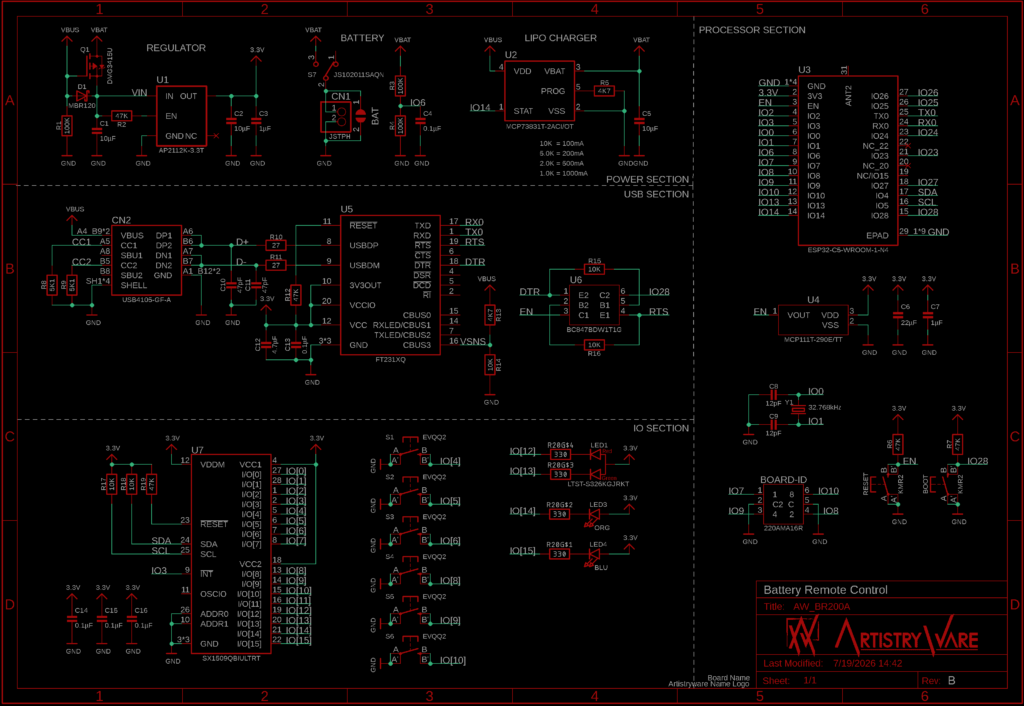Select the C6 22µF capacitor
Image resolution: width=1024 pixels, height=706 pixels.
(899, 315)
